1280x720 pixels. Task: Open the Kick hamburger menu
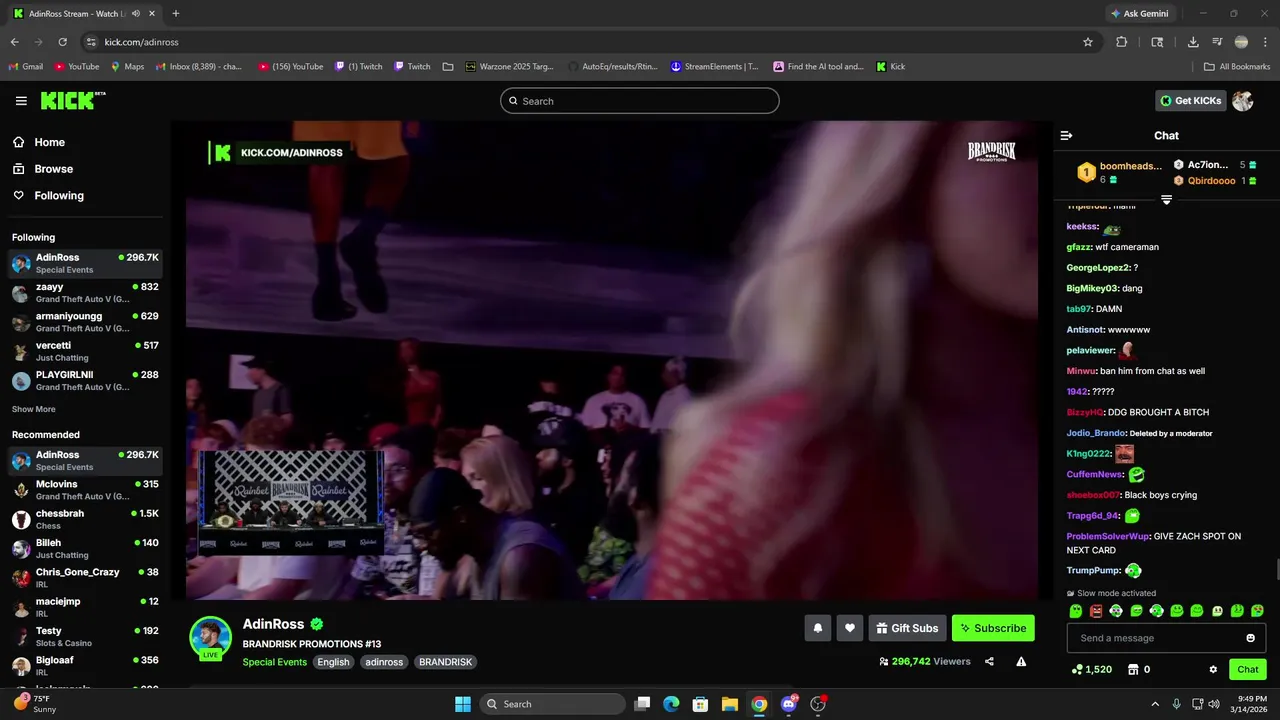[x=21, y=101]
